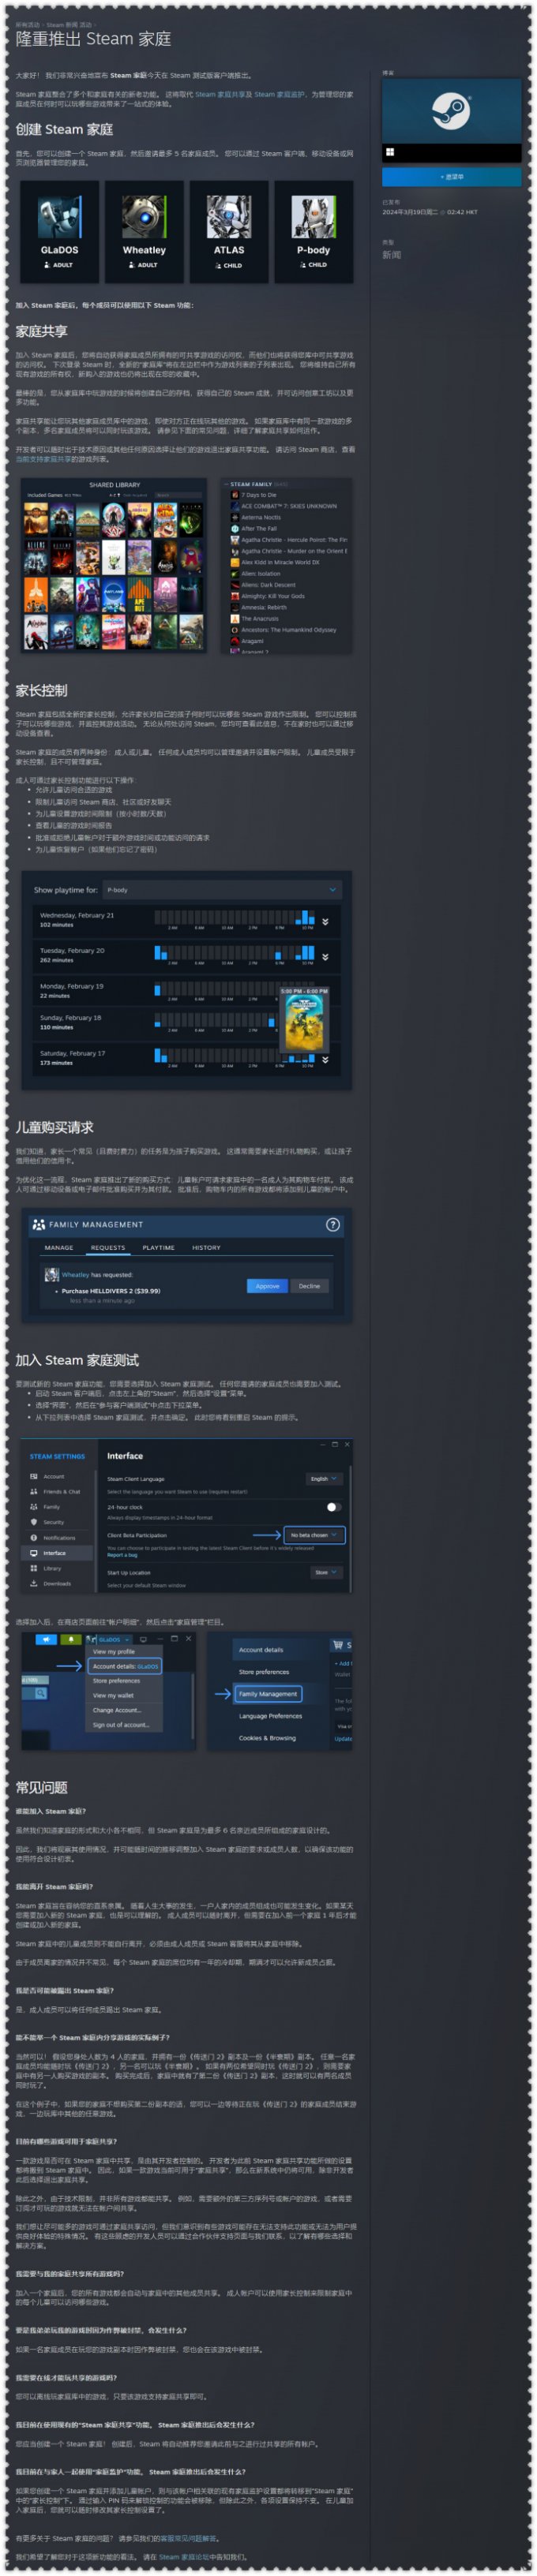Click the green notification bell icon
The height and width of the screenshot is (2576, 537).
[x=71, y=1639]
